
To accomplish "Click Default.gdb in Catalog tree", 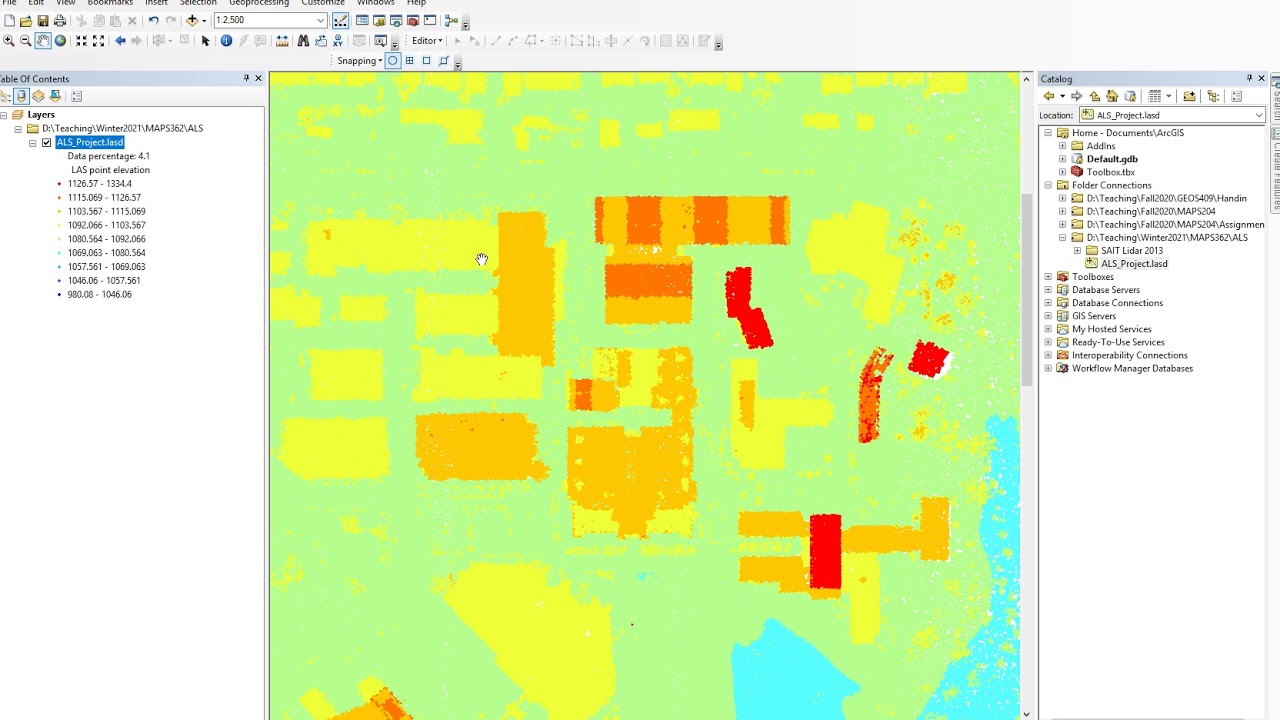I will [1112, 159].
